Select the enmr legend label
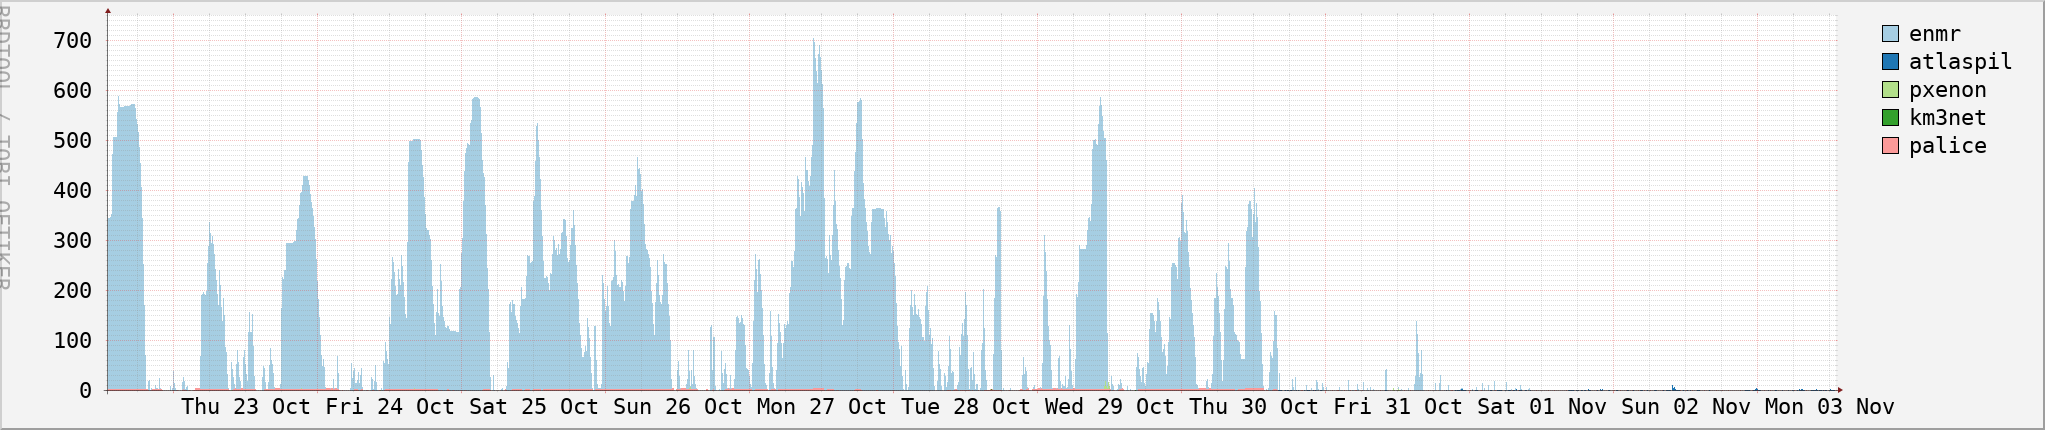Screen dimensions: 2045x430 coord(1934,34)
